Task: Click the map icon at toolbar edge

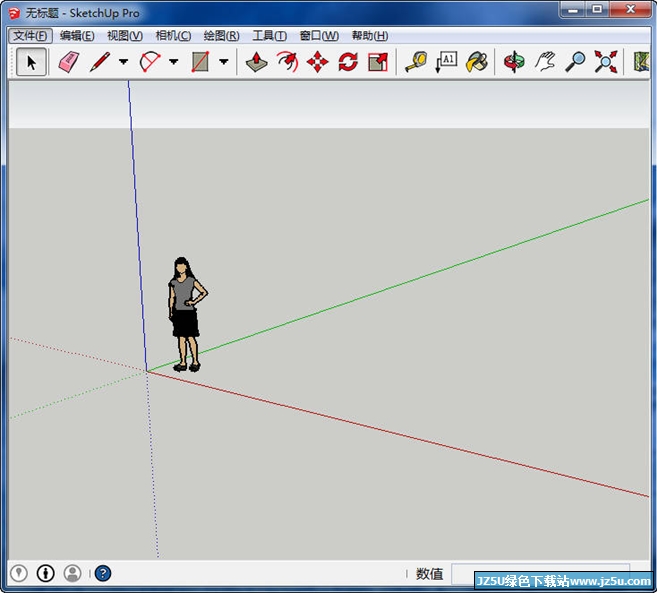Action: tap(641, 62)
